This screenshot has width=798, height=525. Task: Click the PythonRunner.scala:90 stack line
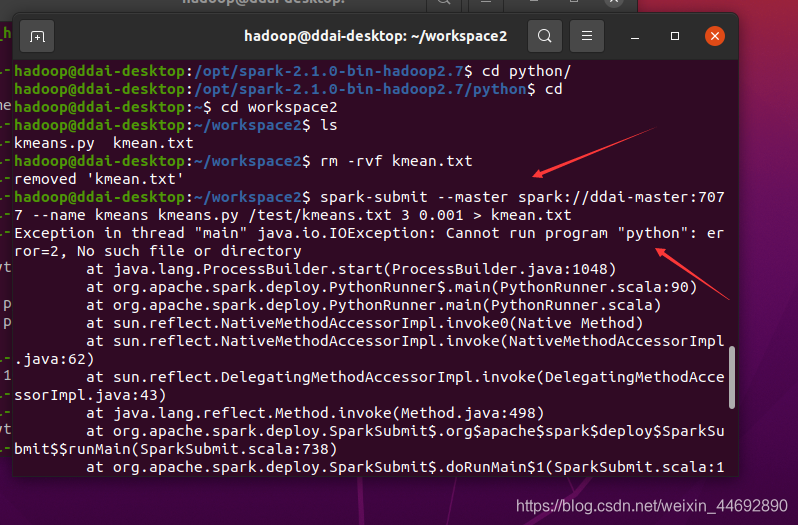(x=391, y=287)
